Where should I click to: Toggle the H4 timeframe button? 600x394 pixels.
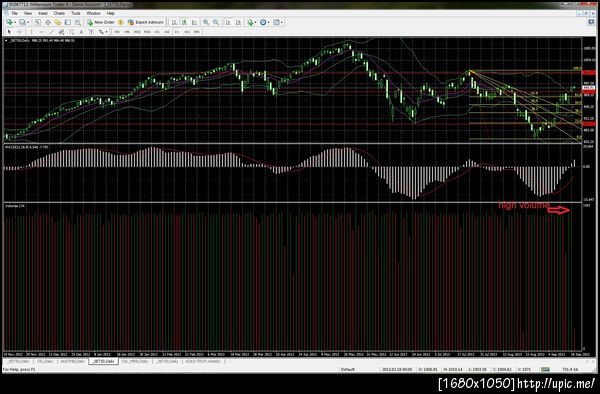167,32
